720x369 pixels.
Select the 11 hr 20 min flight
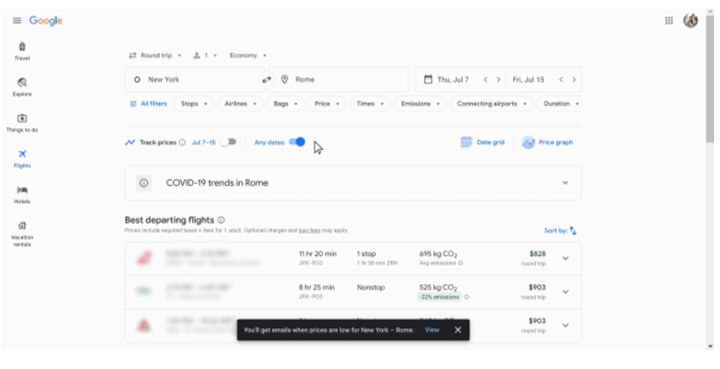click(x=353, y=259)
